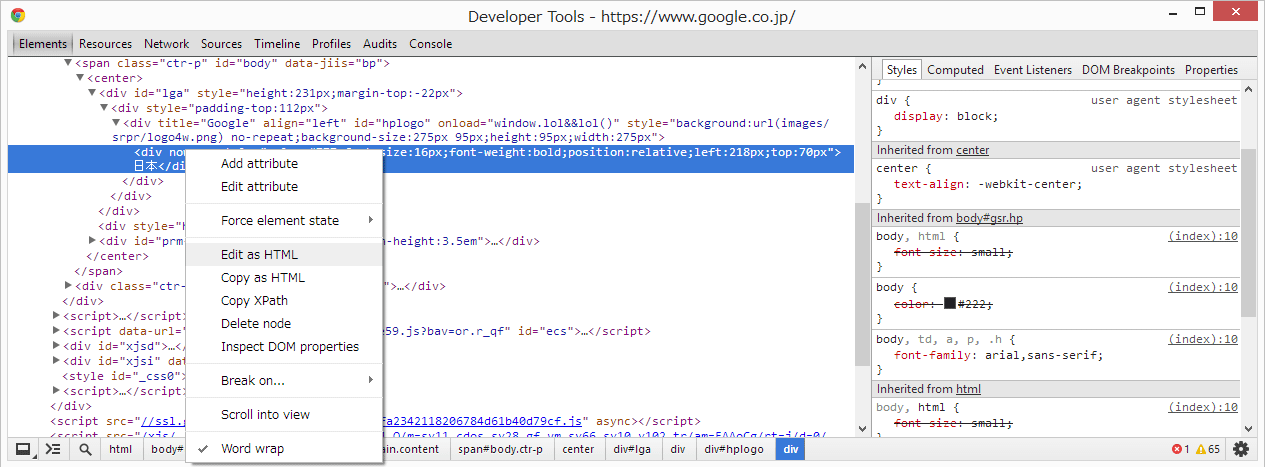The image size is (1265, 468).
Task: Open the Console panel tab
Action: 430,44
